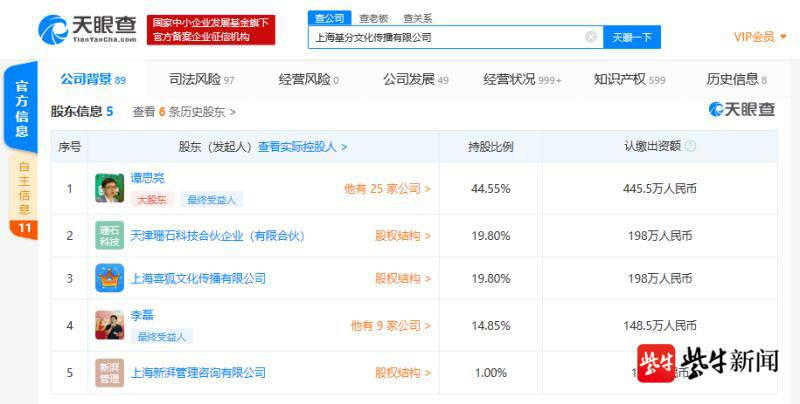800x404 pixels.
Task: Open the 公司发展 tab
Action: pos(416,80)
